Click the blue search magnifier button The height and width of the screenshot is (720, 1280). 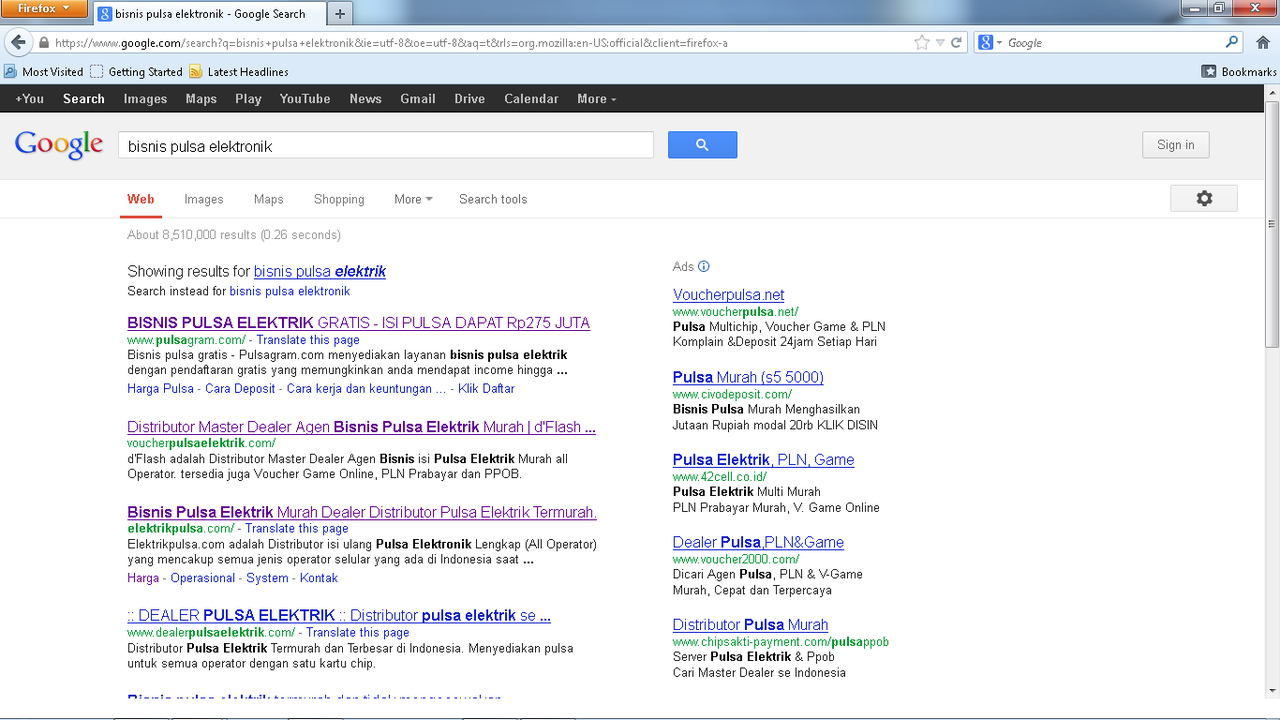702,145
